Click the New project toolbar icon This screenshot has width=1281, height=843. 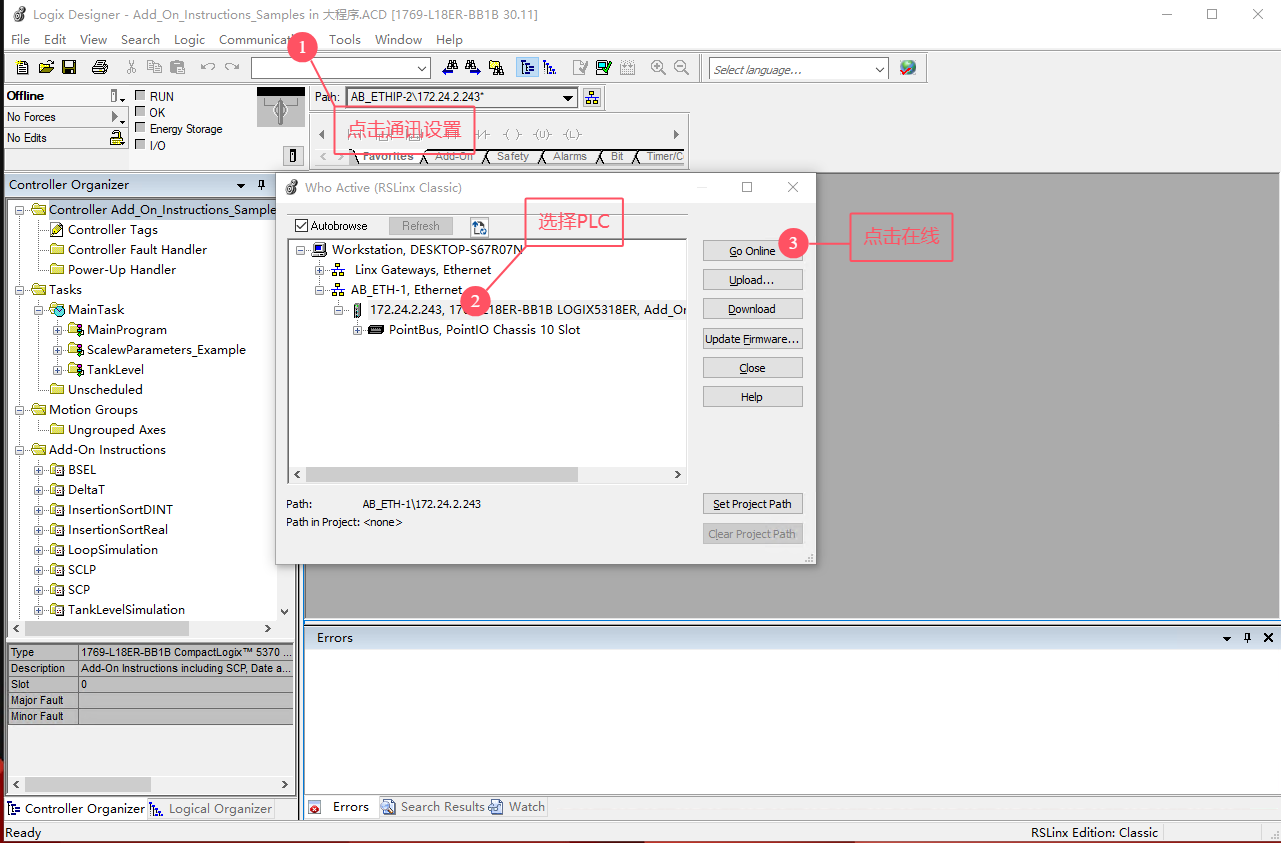pos(22,68)
